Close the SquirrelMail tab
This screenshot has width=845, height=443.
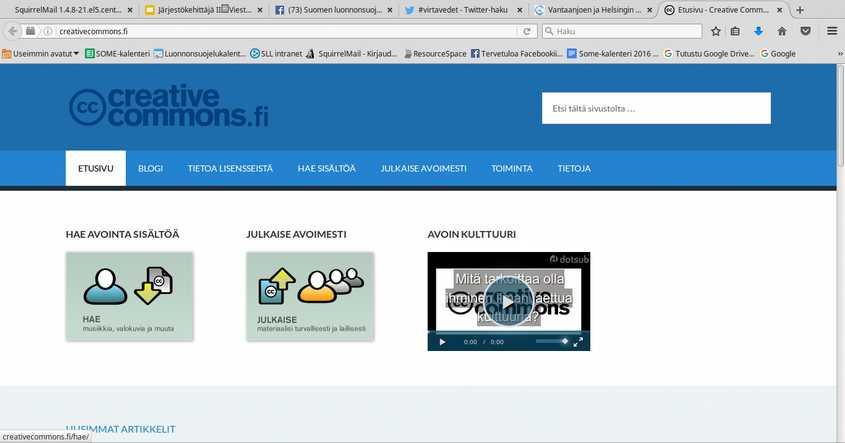(130, 10)
